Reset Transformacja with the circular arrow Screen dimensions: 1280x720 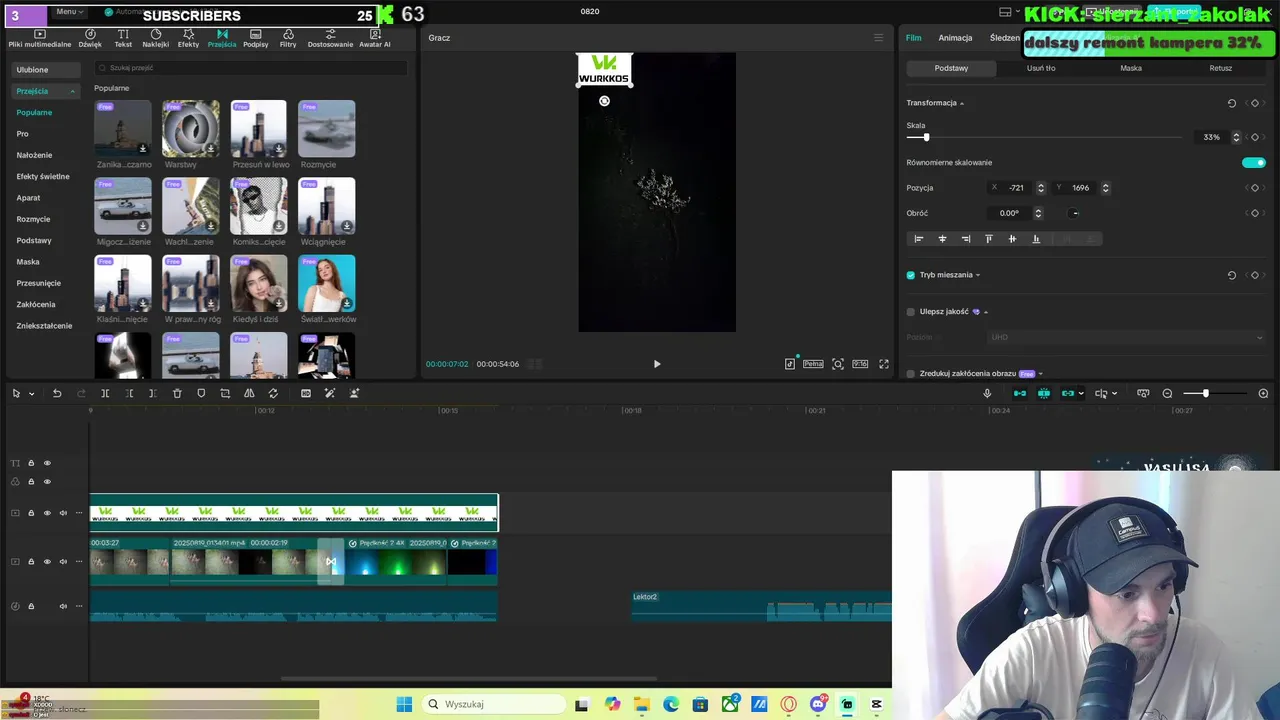pos(1231,103)
